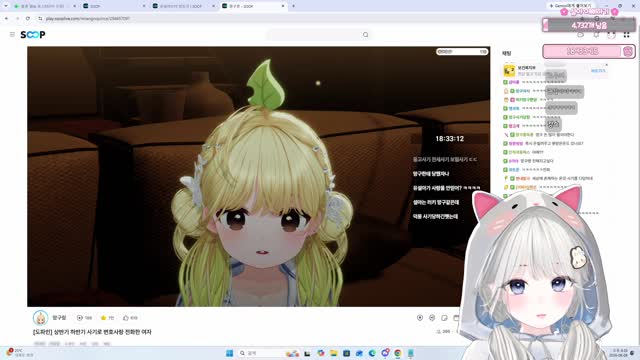Image resolution: width=640 pixels, height=360 pixels.
Task: Click the first round icon in the right group under the player
Action: click(x=420, y=318)
